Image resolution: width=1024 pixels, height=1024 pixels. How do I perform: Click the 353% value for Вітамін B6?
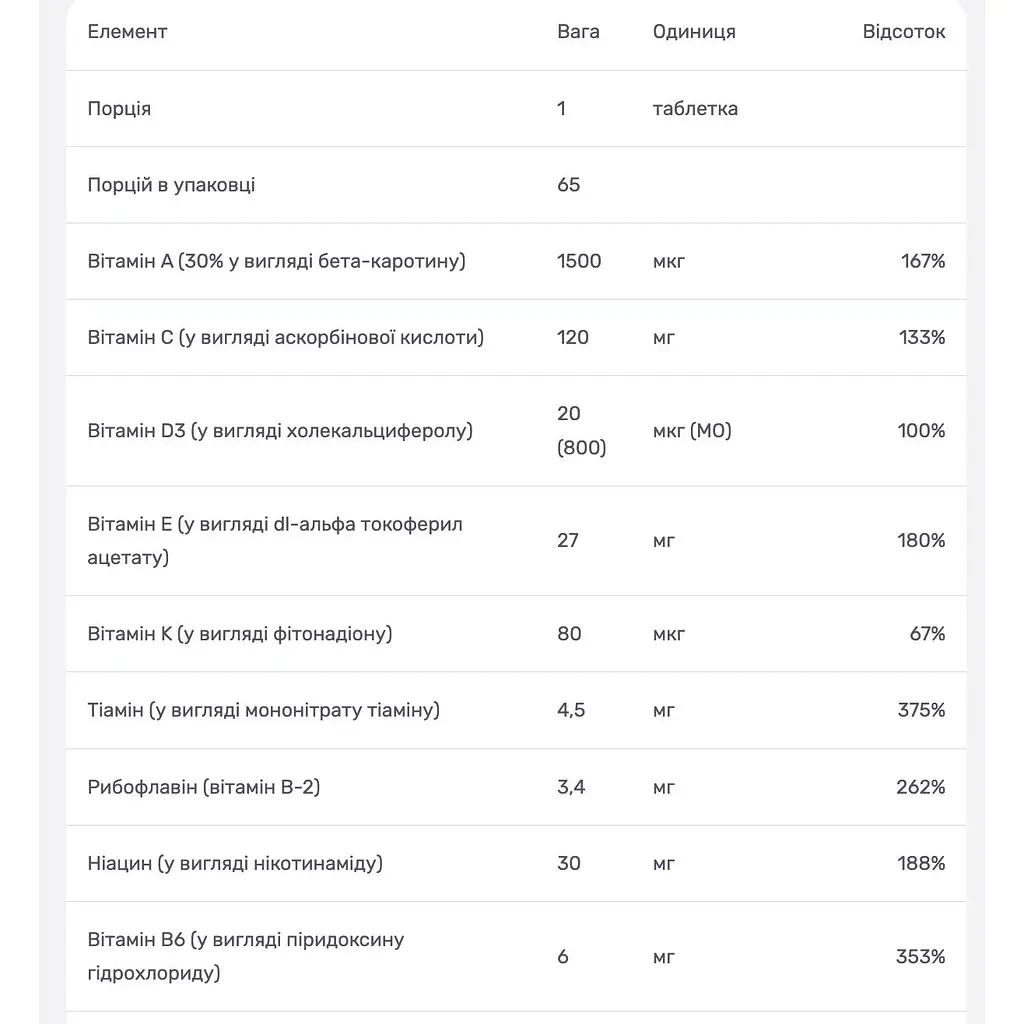(920, 957)
